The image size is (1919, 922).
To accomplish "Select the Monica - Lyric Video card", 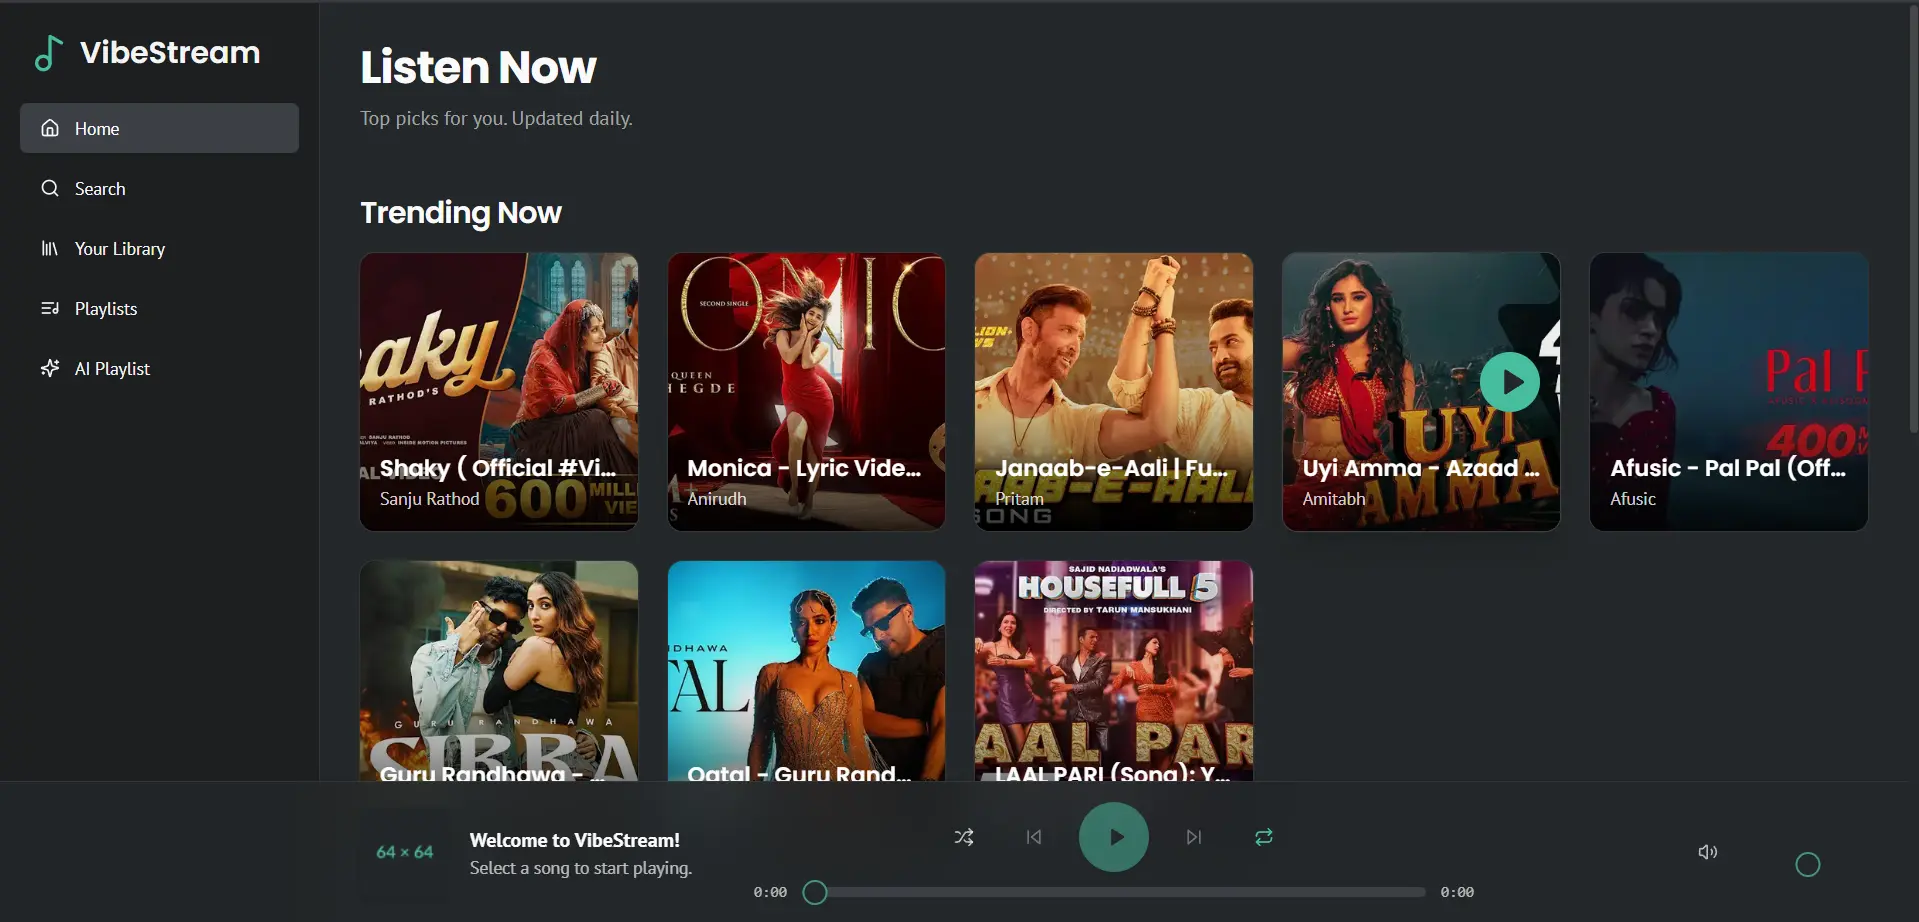I will [x=806, y=391].
